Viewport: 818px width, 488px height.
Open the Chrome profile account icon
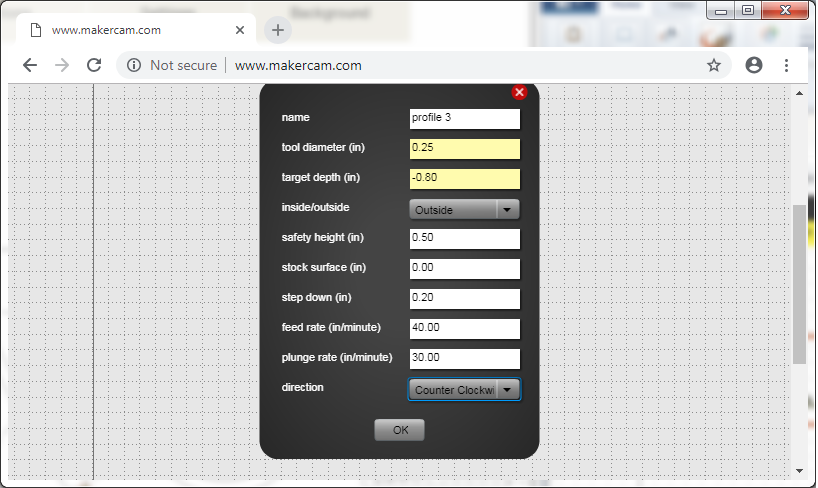point(754,65)
